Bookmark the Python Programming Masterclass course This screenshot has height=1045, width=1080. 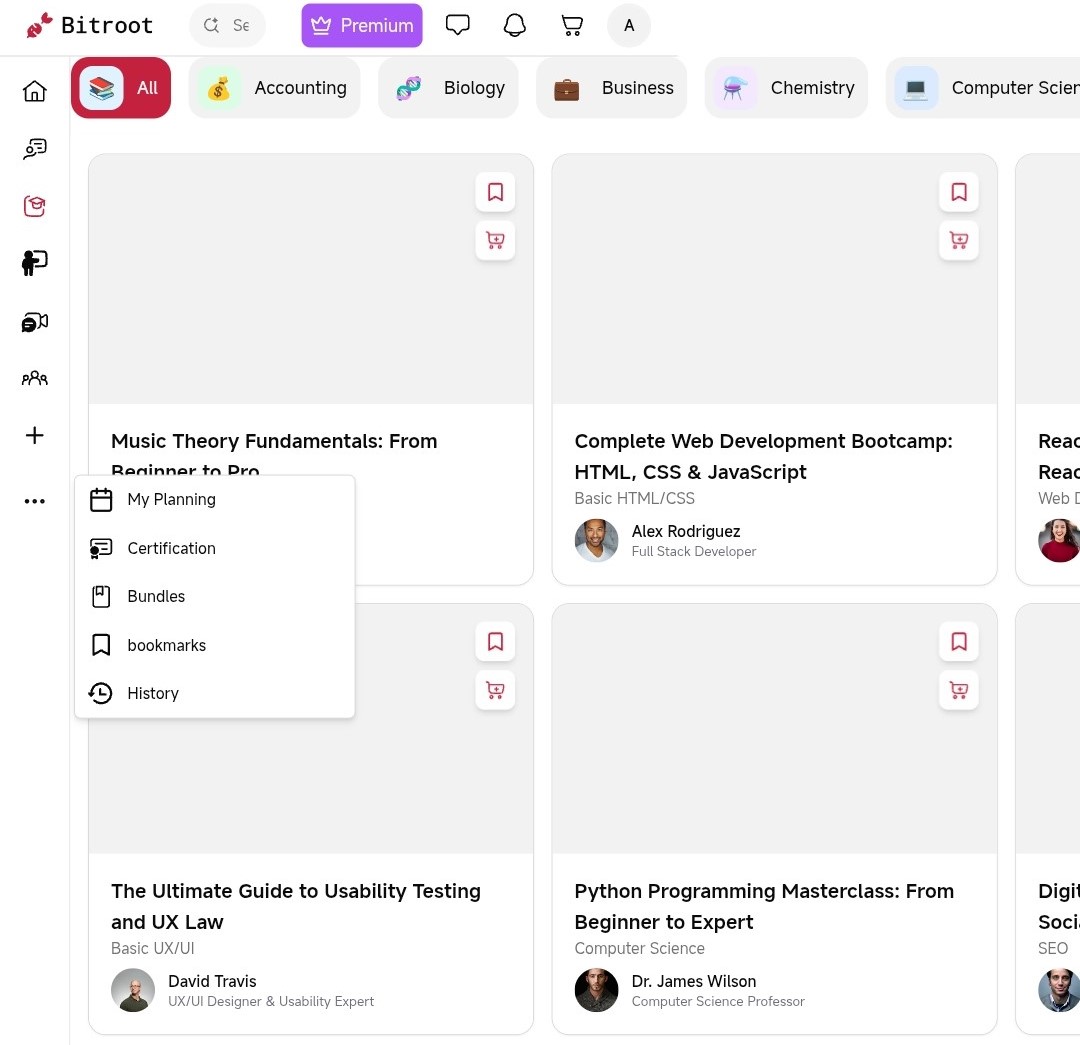click(958, 642)
